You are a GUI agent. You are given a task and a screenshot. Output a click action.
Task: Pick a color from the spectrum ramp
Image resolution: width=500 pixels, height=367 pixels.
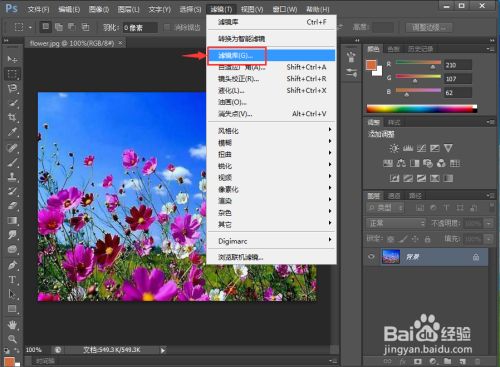[422, 109]
